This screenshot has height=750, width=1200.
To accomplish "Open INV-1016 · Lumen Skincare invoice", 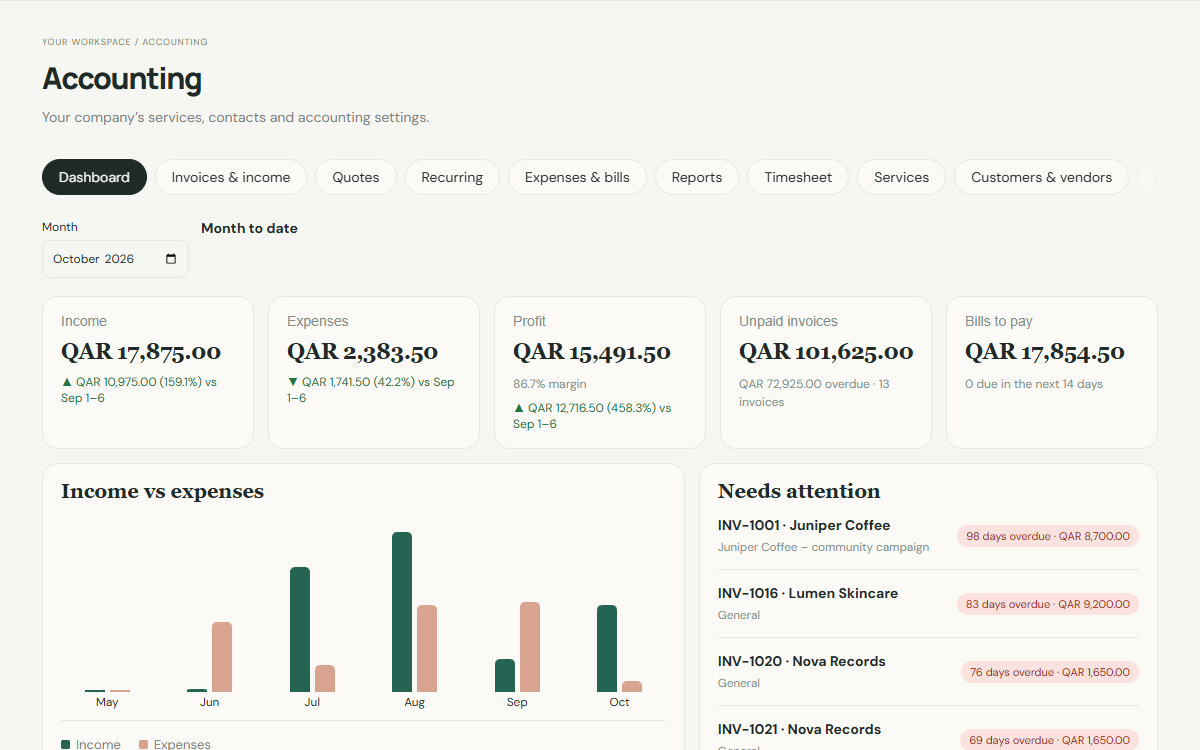I will 808,593.
